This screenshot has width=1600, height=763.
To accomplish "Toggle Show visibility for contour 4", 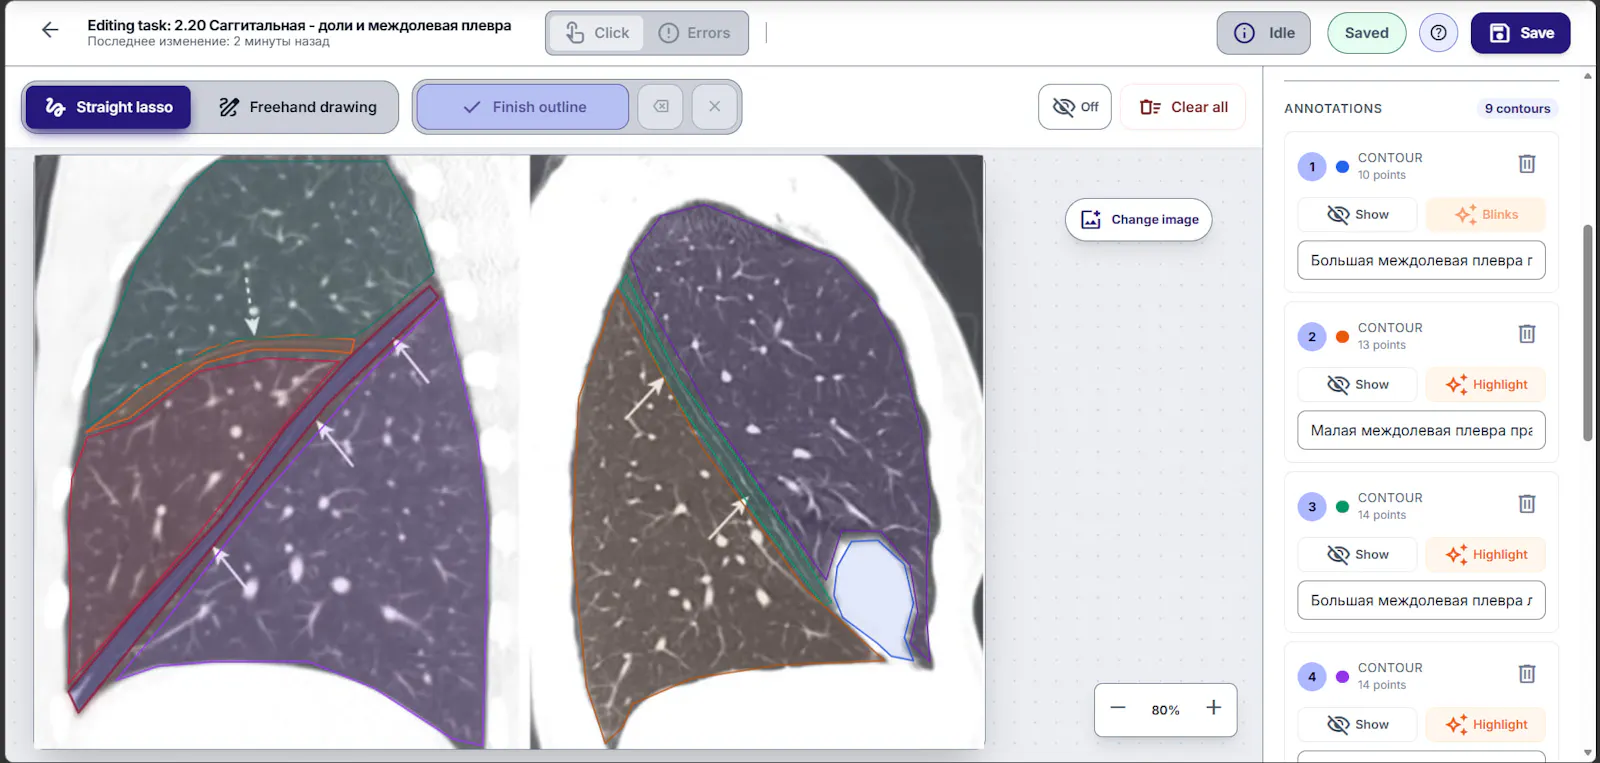I will pyautogui.click(x=1357, y=724).
